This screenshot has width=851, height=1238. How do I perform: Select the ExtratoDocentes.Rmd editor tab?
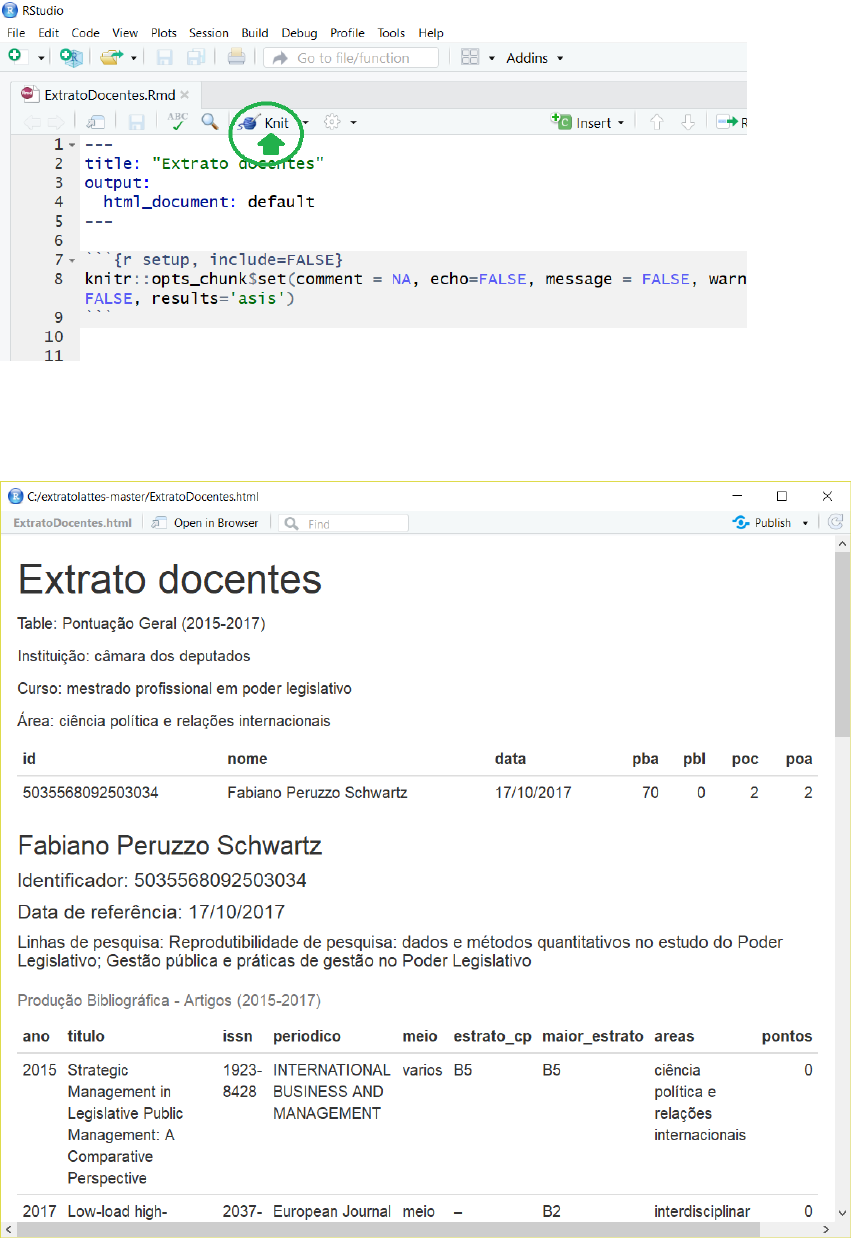pos(106,95)
